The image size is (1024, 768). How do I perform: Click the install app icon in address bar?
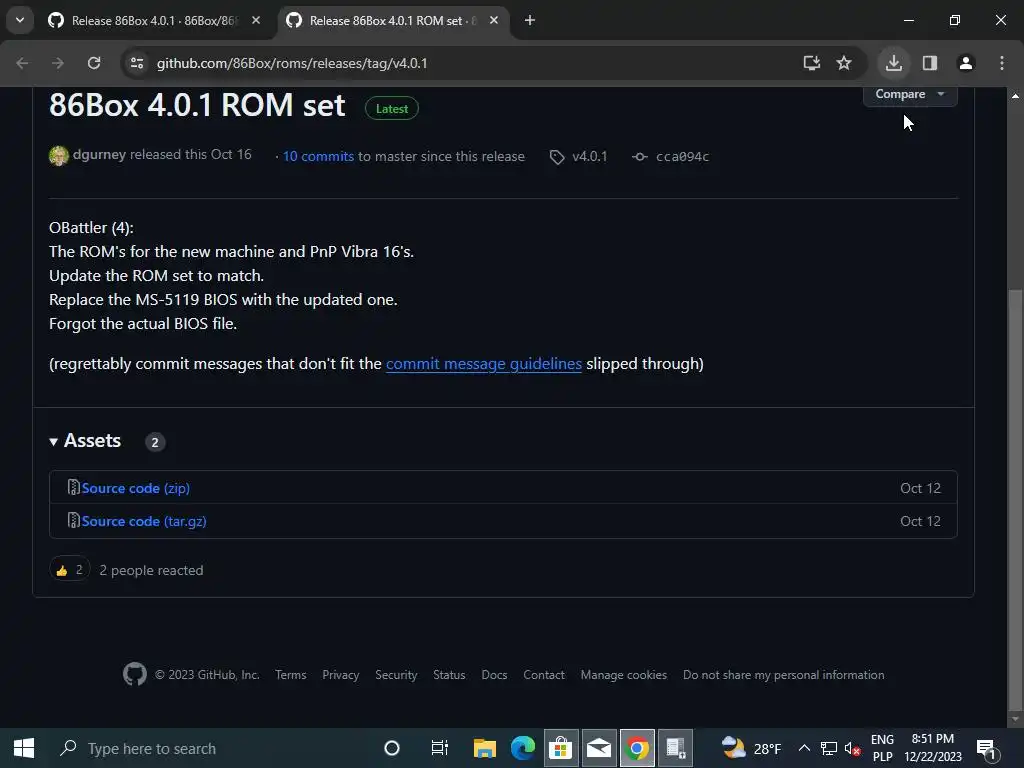click(812, 63)
